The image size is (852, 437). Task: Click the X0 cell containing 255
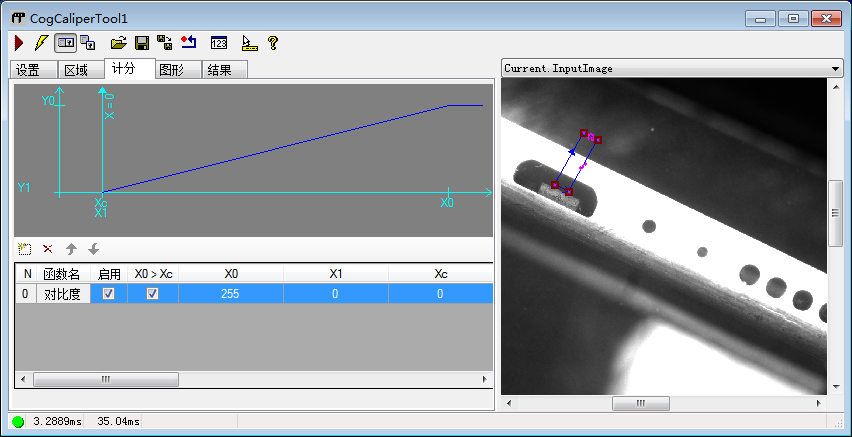(231, 294)
